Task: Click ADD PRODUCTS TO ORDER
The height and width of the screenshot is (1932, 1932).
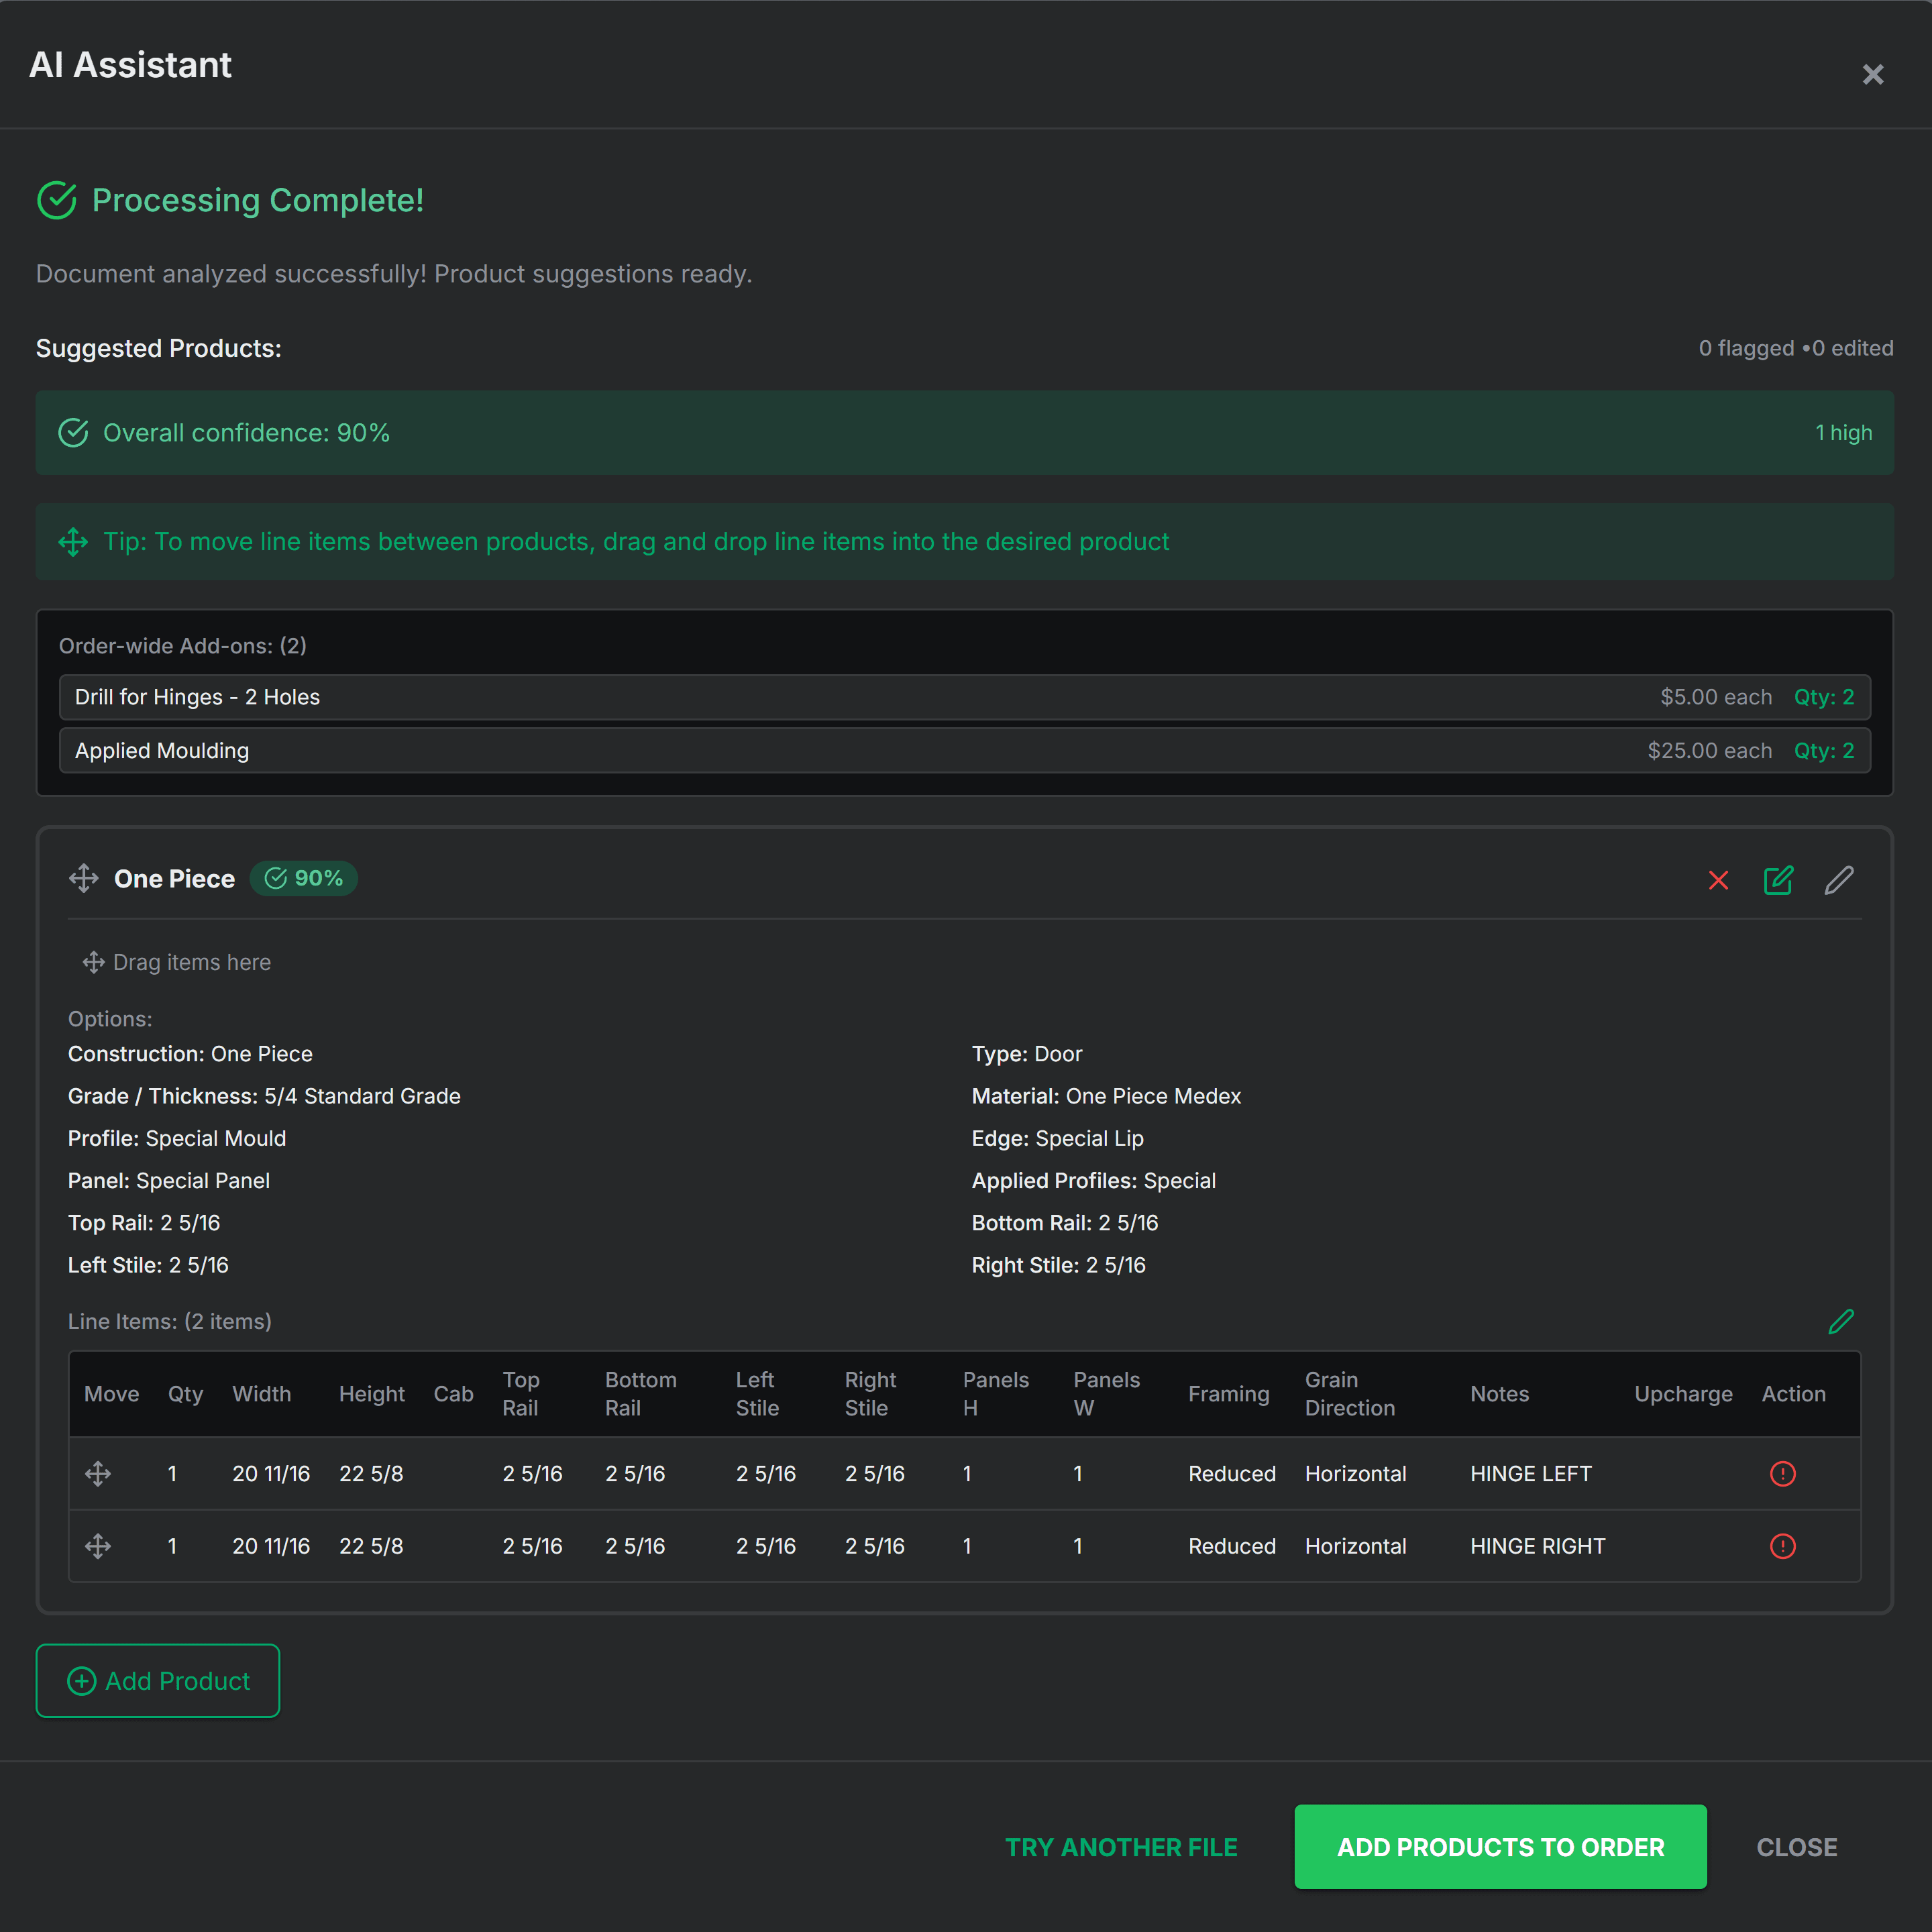Action: (x=1500, y=1847)
